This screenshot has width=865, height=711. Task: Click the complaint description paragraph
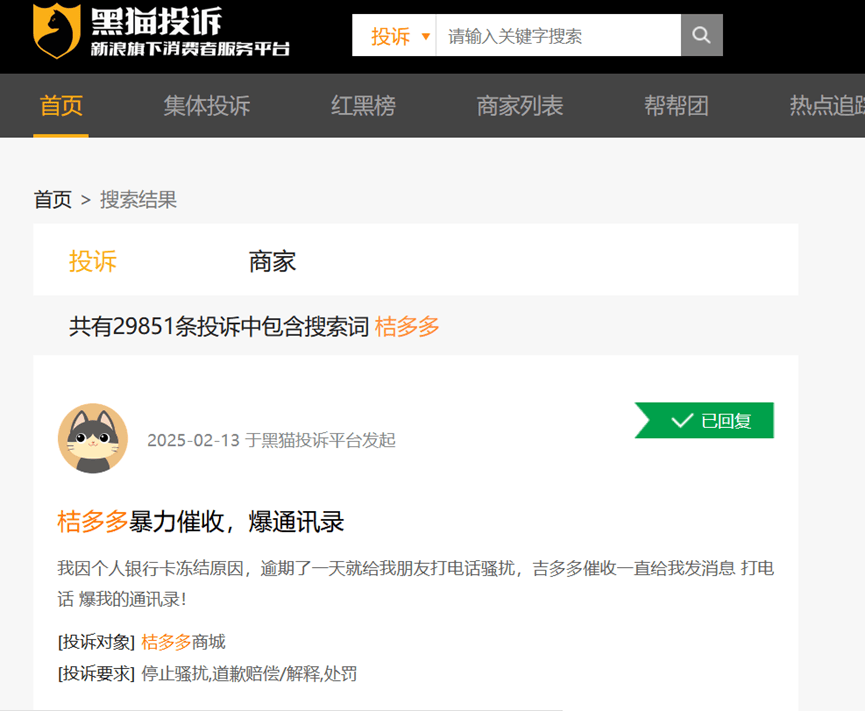416,584
